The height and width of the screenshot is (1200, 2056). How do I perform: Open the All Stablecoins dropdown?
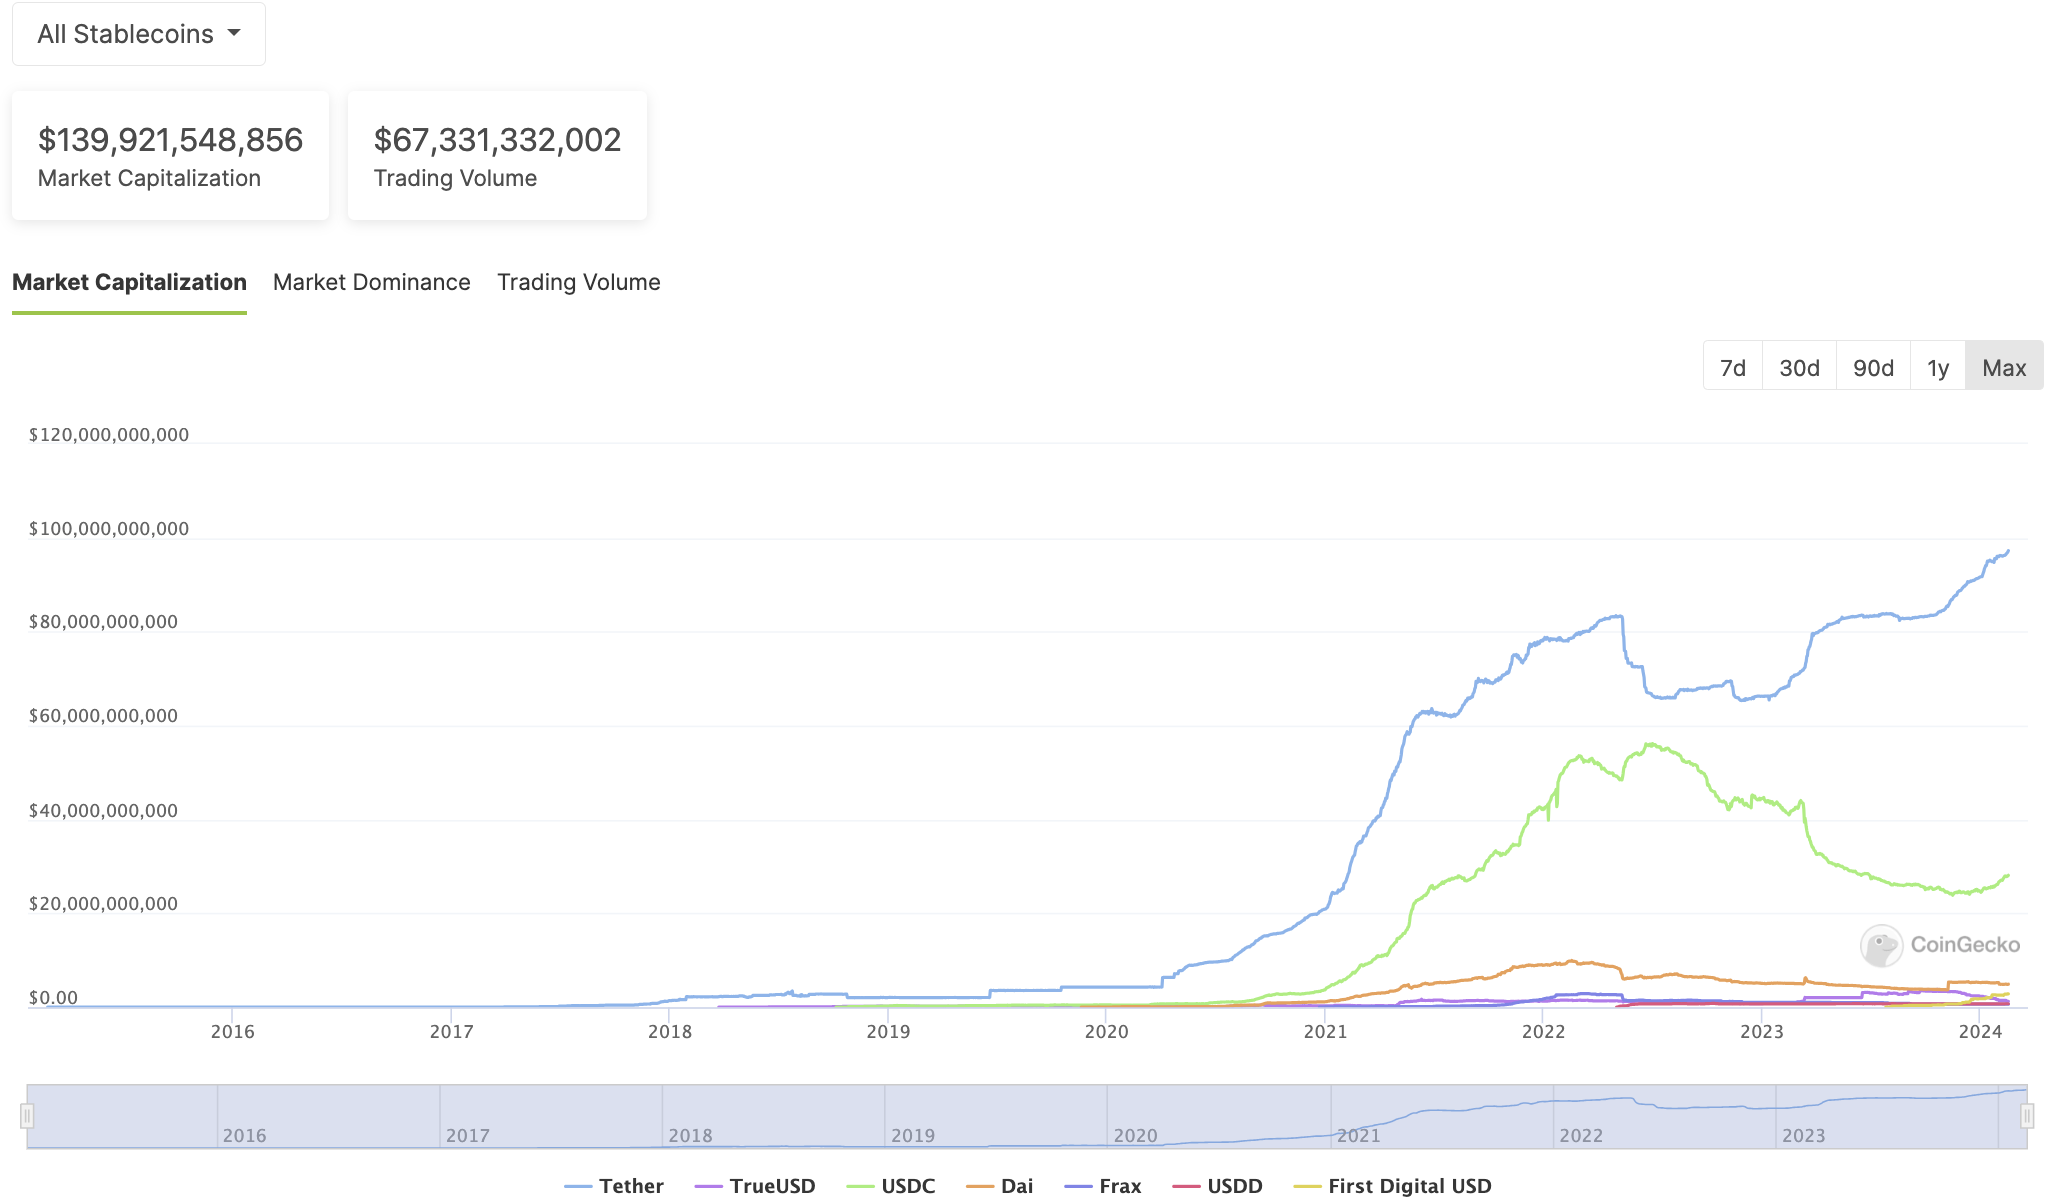pyautogui.click(x=139, y=34)
